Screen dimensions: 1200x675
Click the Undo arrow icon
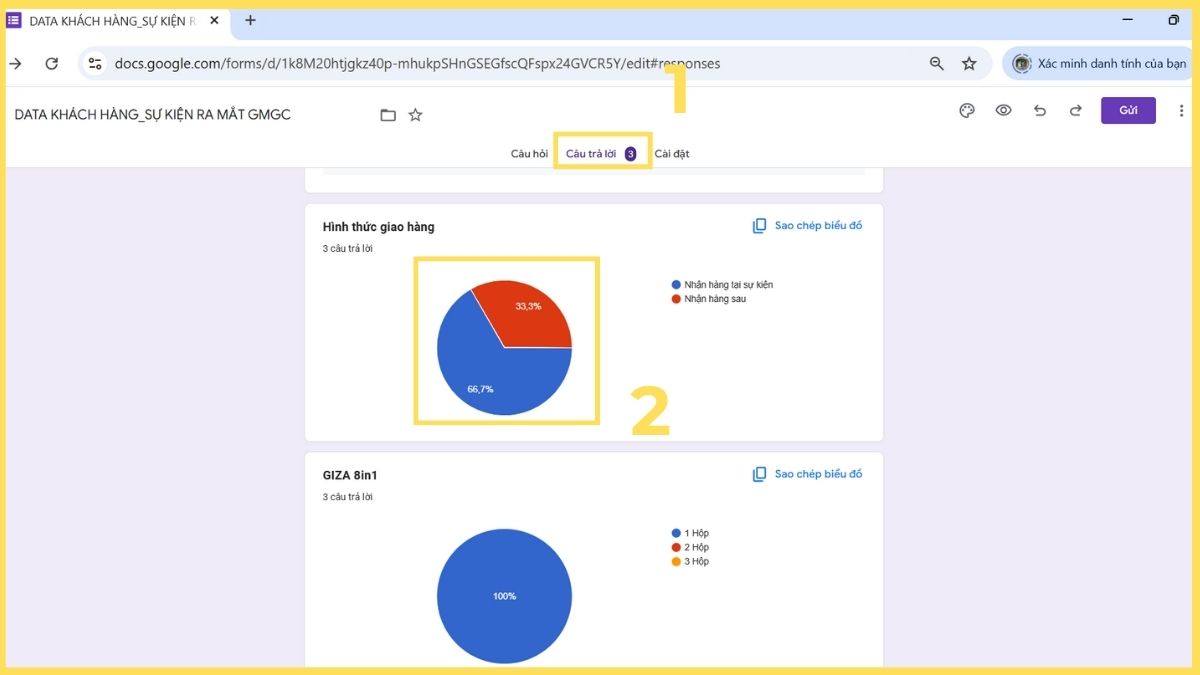[1039, 110]
